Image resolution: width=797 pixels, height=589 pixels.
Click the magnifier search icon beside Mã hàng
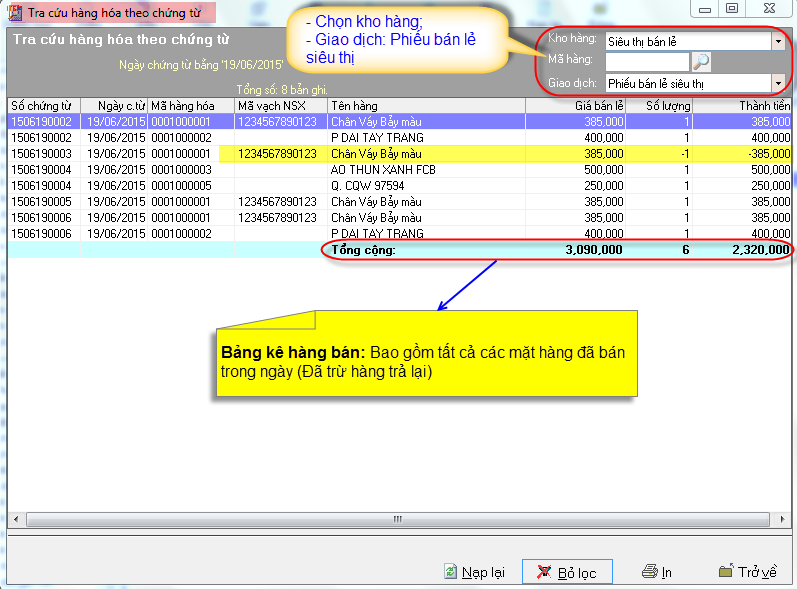(x=701, y=62)
